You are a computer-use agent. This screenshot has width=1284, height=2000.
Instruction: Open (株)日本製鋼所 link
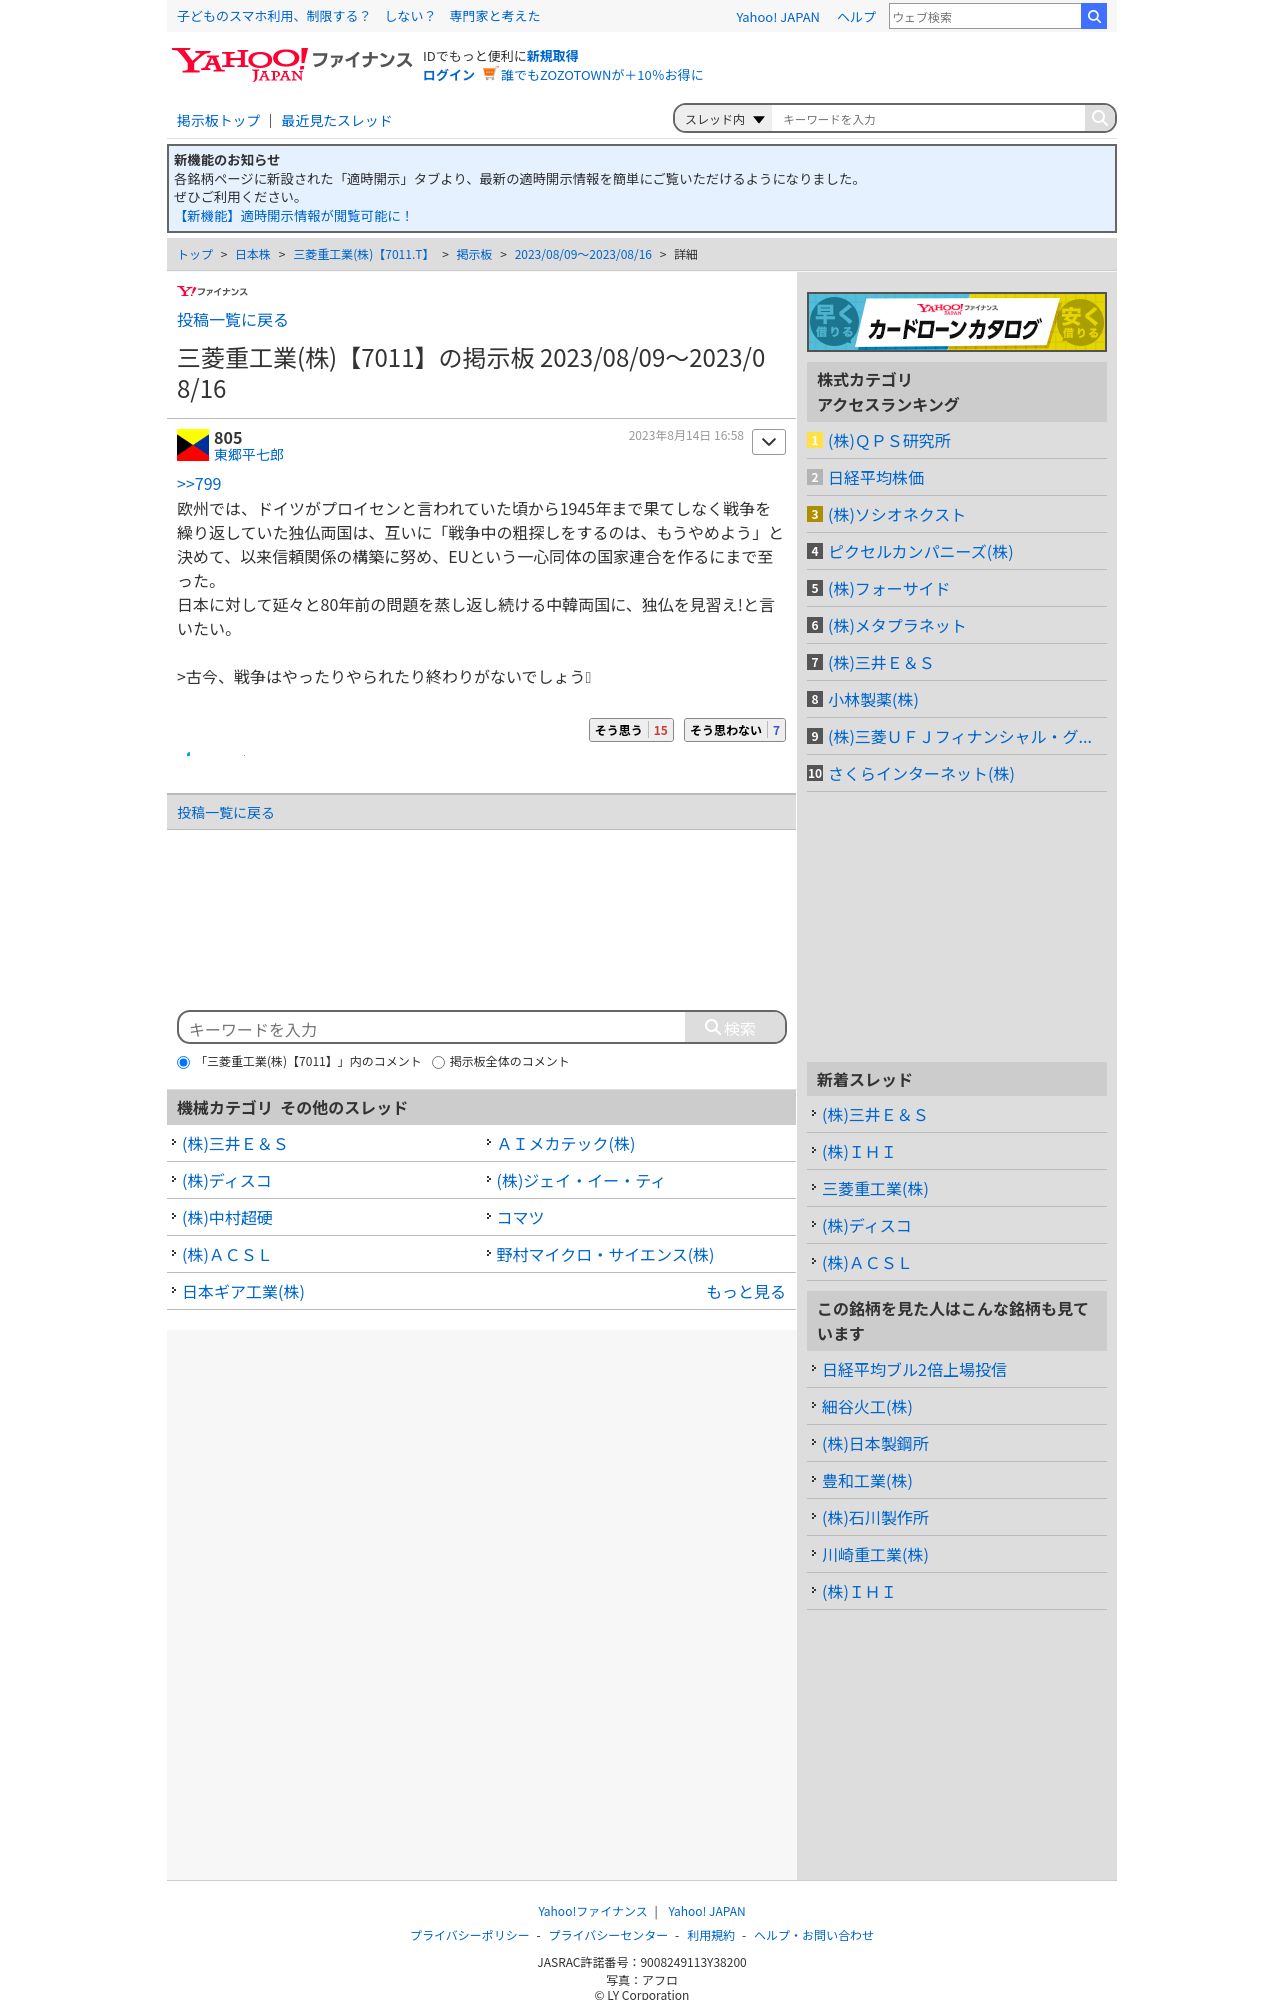[x=875, y=1444]
